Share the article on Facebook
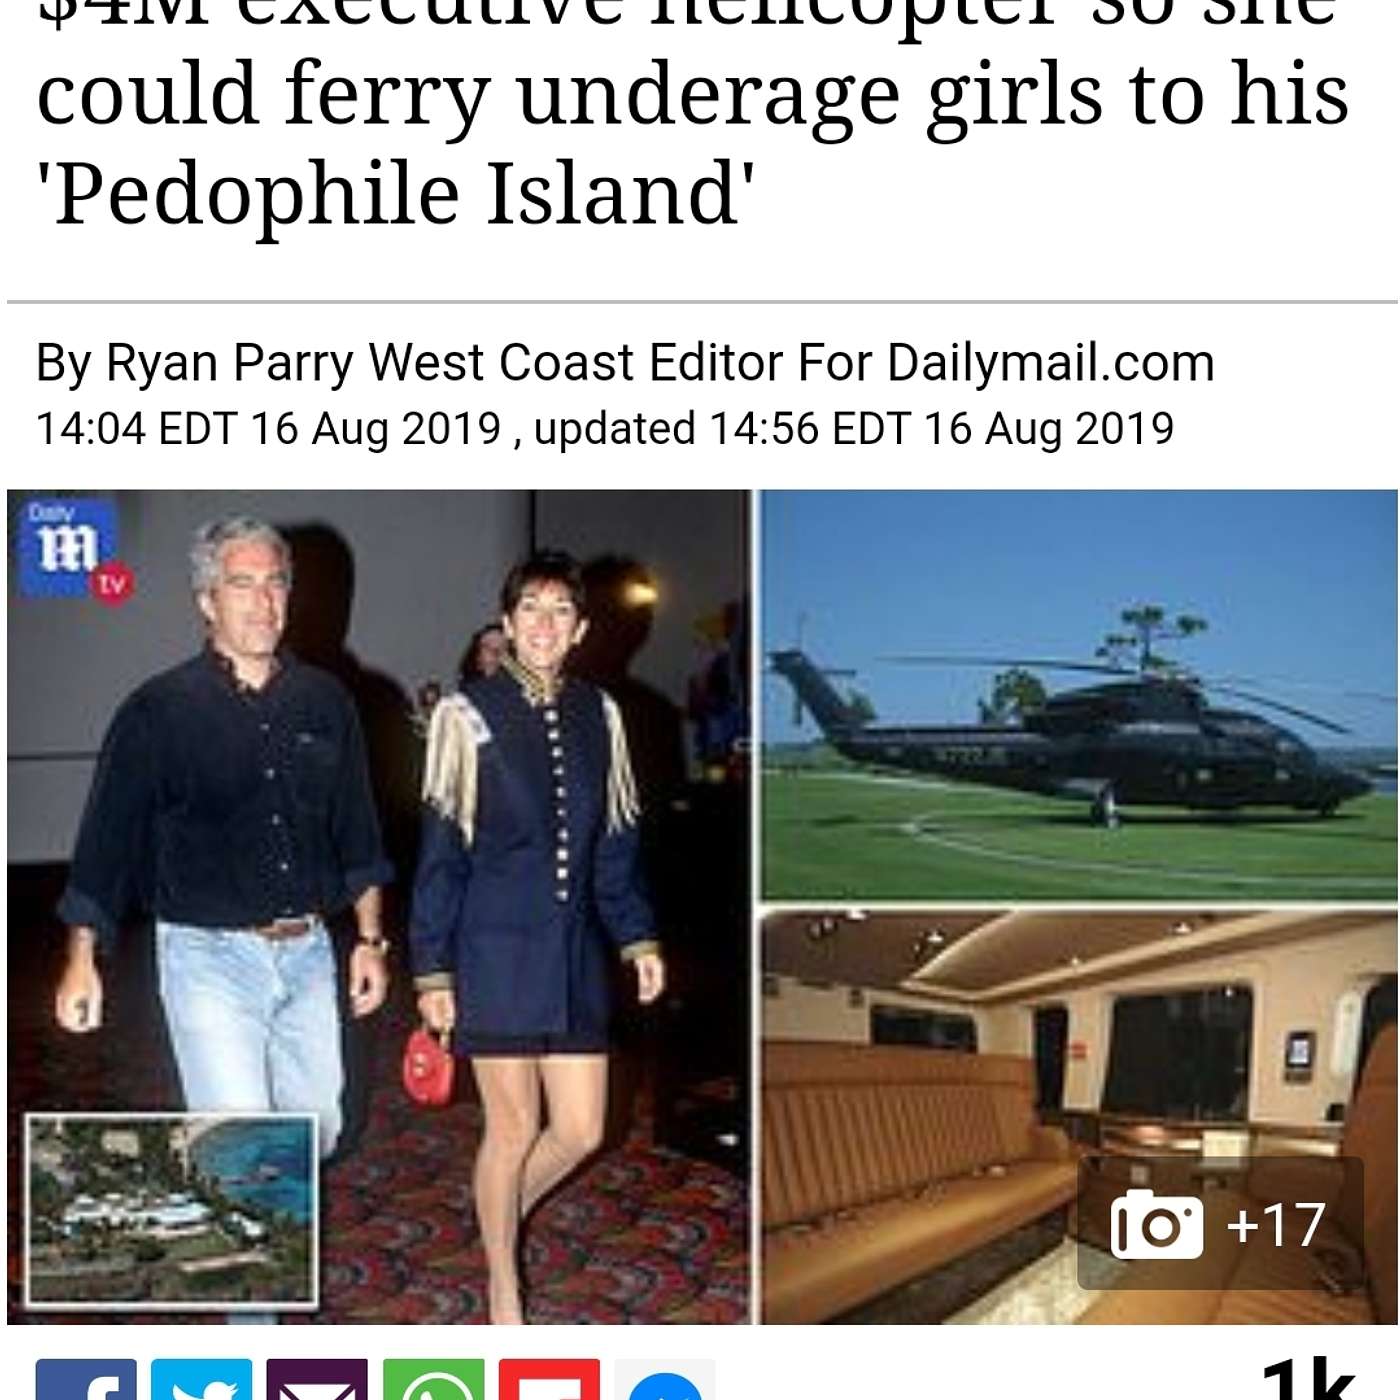Image resolution: width=1400 pixels, height=1400 pixels. coord(86,1380)
